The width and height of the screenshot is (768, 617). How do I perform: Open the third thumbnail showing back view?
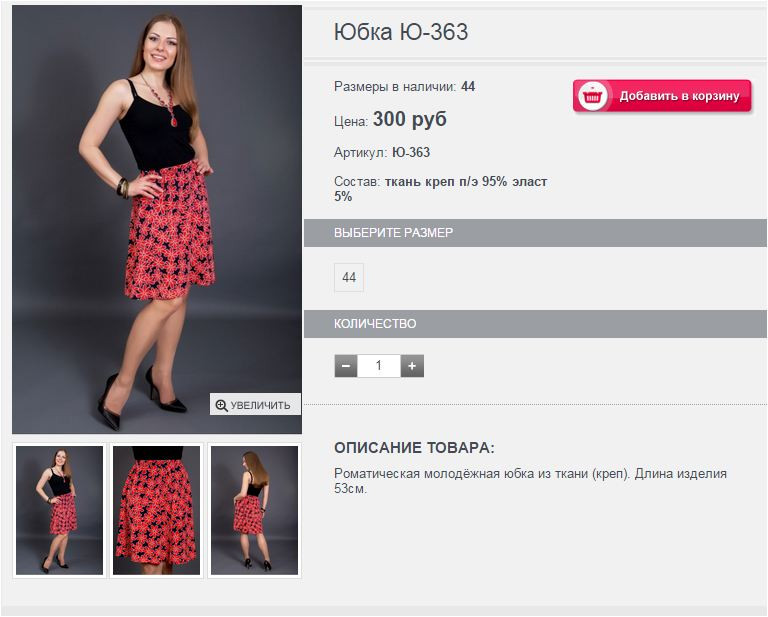254,510
